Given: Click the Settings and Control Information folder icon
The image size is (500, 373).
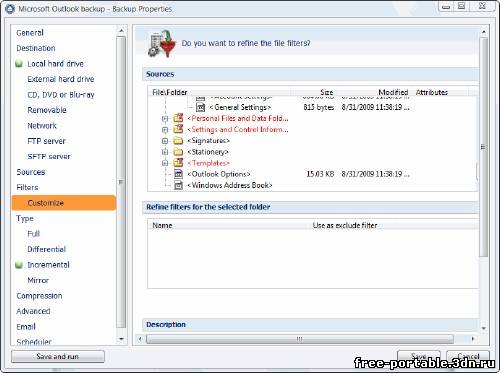Looking at the screenshot, I should (x=178, y=129).
